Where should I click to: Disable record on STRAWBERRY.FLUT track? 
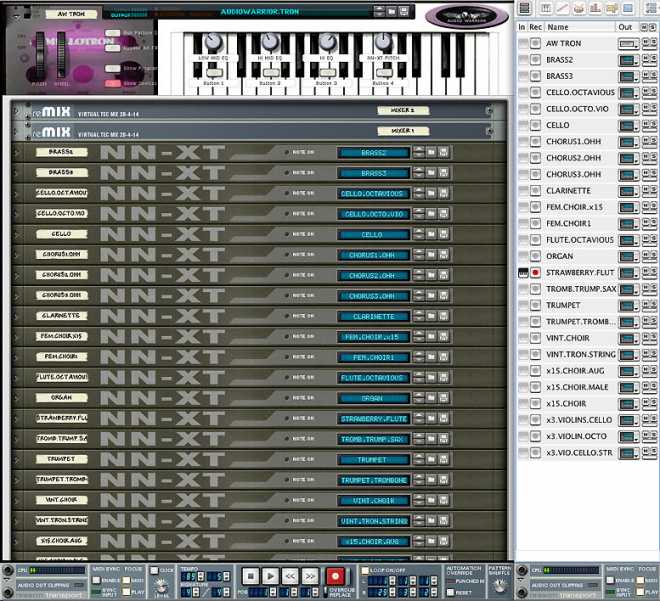click(x=535, y=273)
